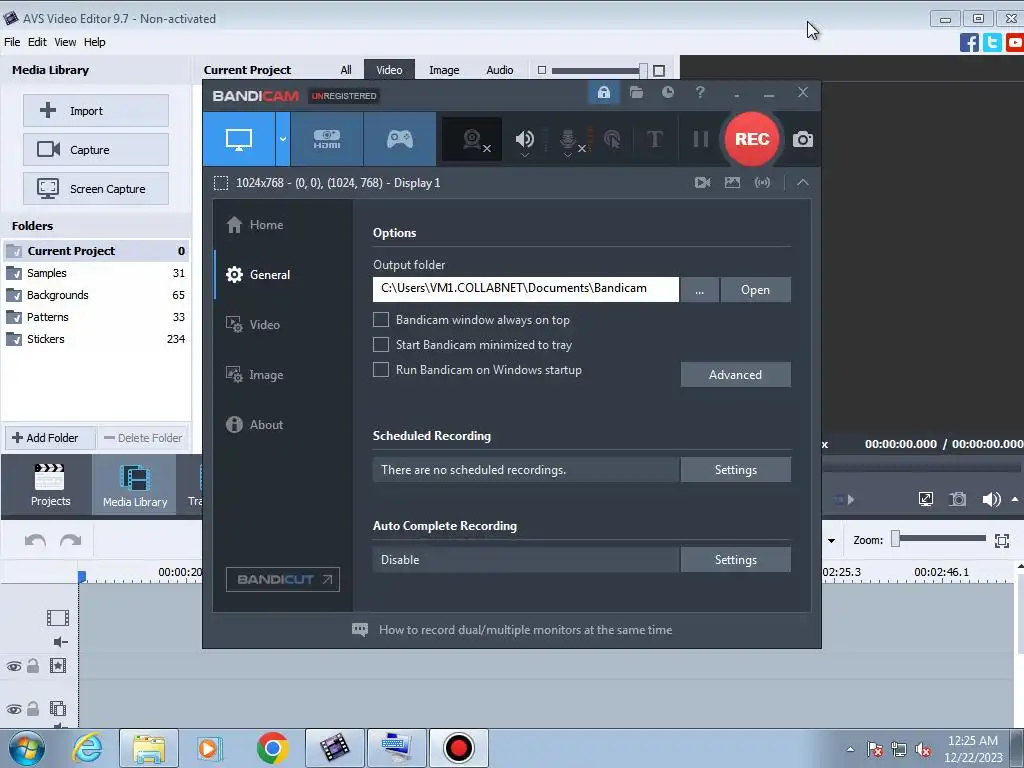Enable Start Bandicam minimized to tray

(x=381, y=345)
